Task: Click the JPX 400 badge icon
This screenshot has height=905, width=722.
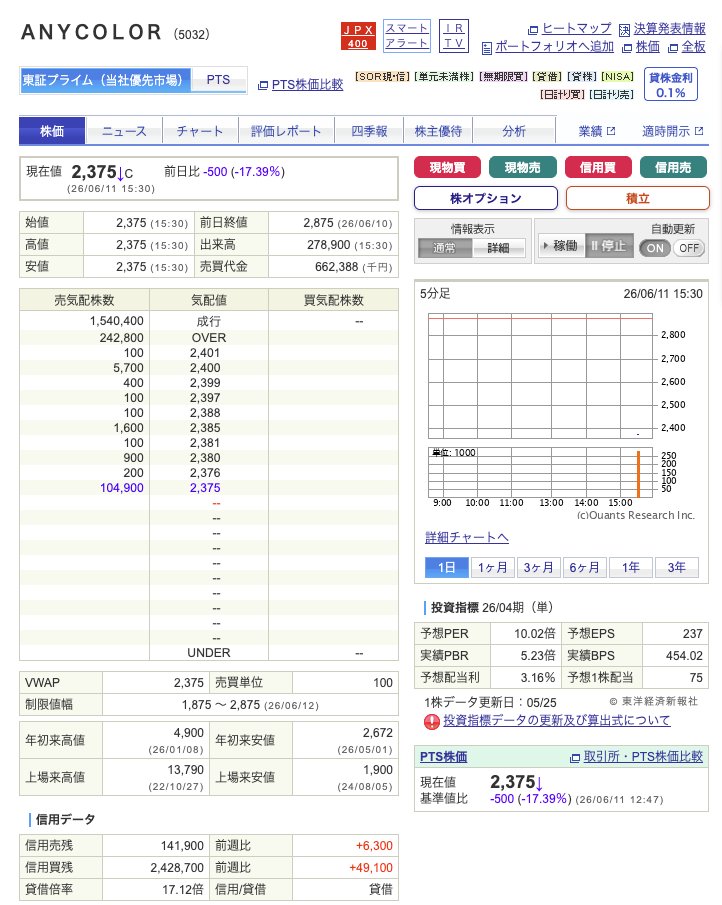Action: [358, 36]
